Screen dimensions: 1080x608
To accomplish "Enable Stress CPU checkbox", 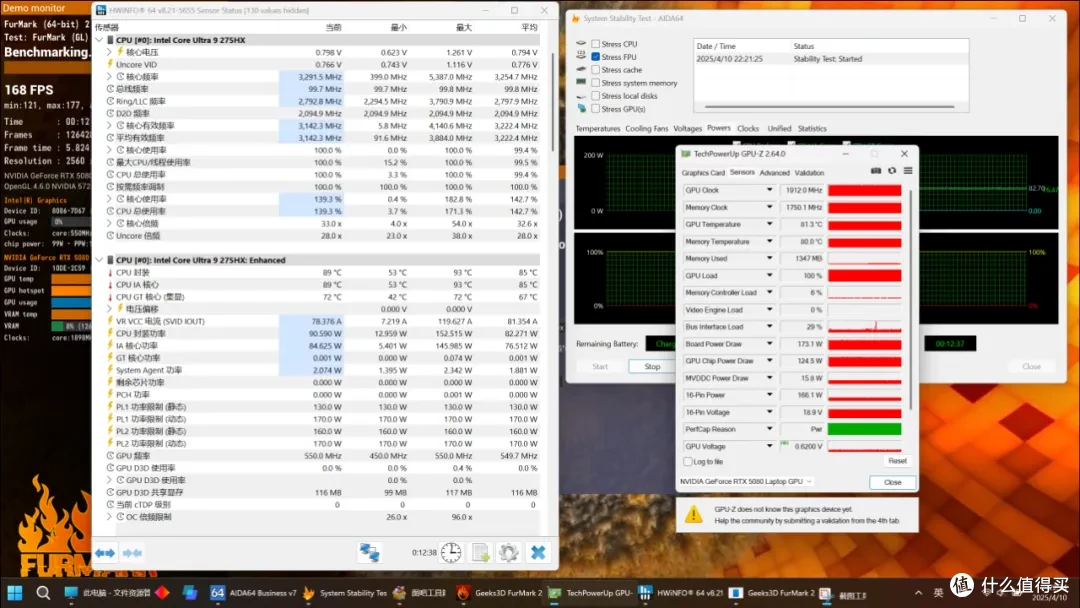I will pyautogui.click(x=596, y=44).
